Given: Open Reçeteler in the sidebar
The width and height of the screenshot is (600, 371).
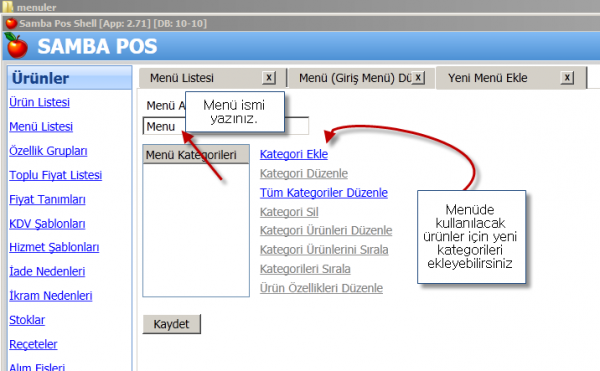Looking at the screenshot, I should [33, 344].
